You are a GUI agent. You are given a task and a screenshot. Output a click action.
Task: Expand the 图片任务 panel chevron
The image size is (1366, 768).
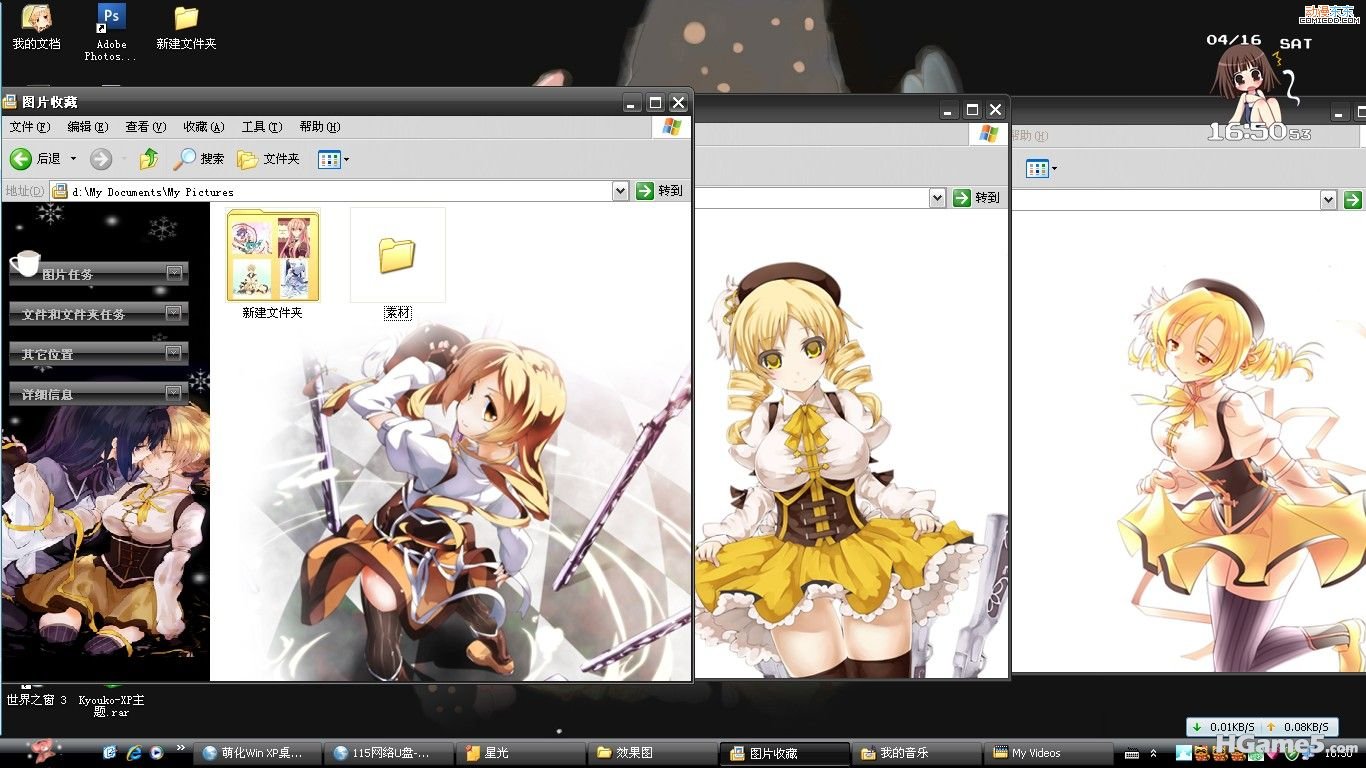coord(175,273)
